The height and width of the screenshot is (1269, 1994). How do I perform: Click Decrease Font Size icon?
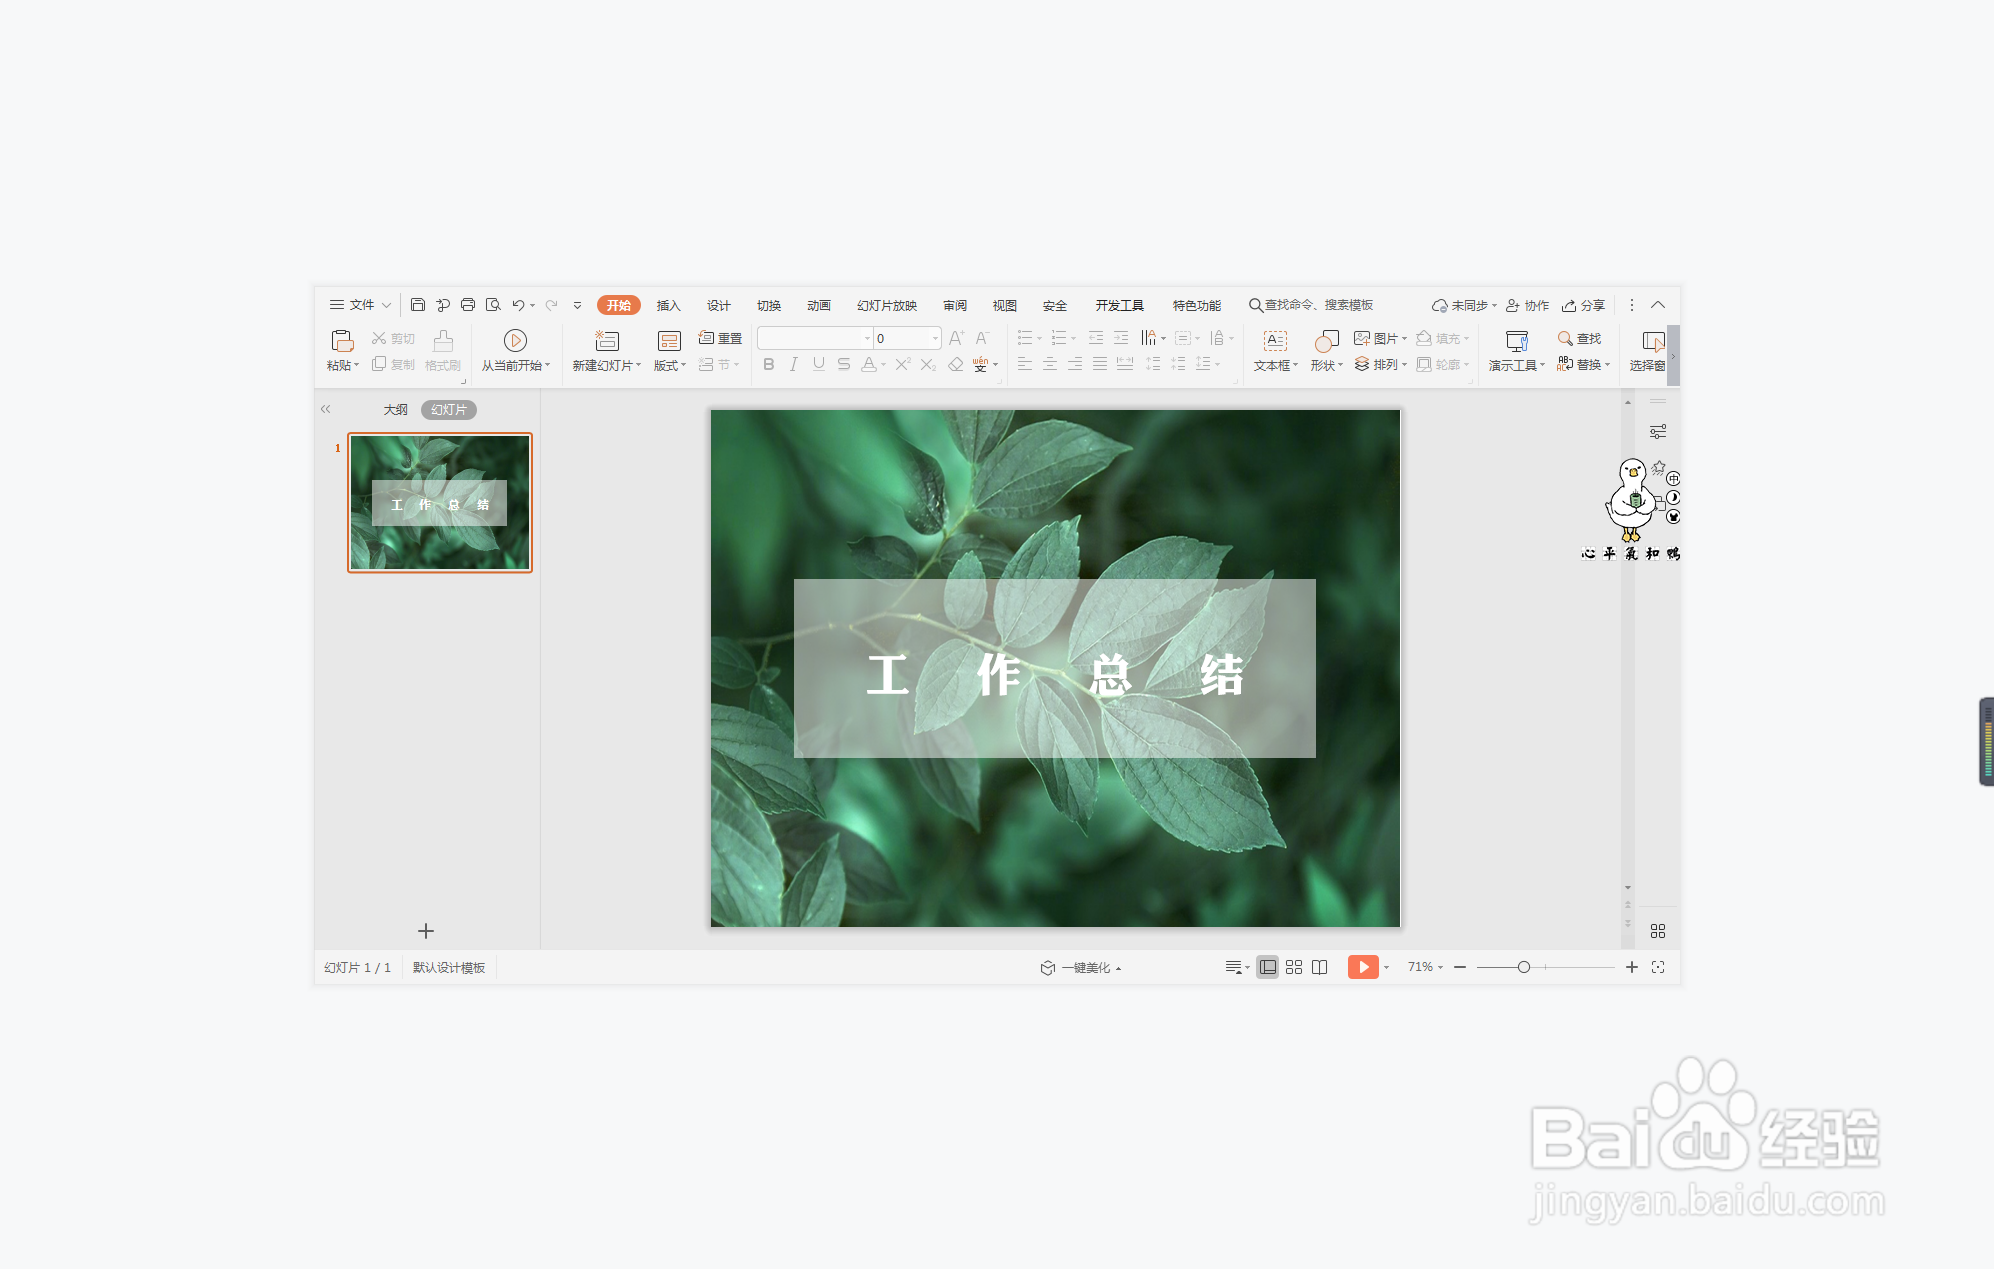(x=982, y=338)
